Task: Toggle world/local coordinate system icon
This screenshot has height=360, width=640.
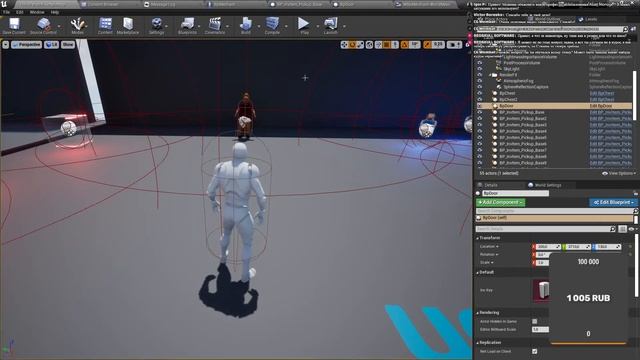Action: [370, 44]
